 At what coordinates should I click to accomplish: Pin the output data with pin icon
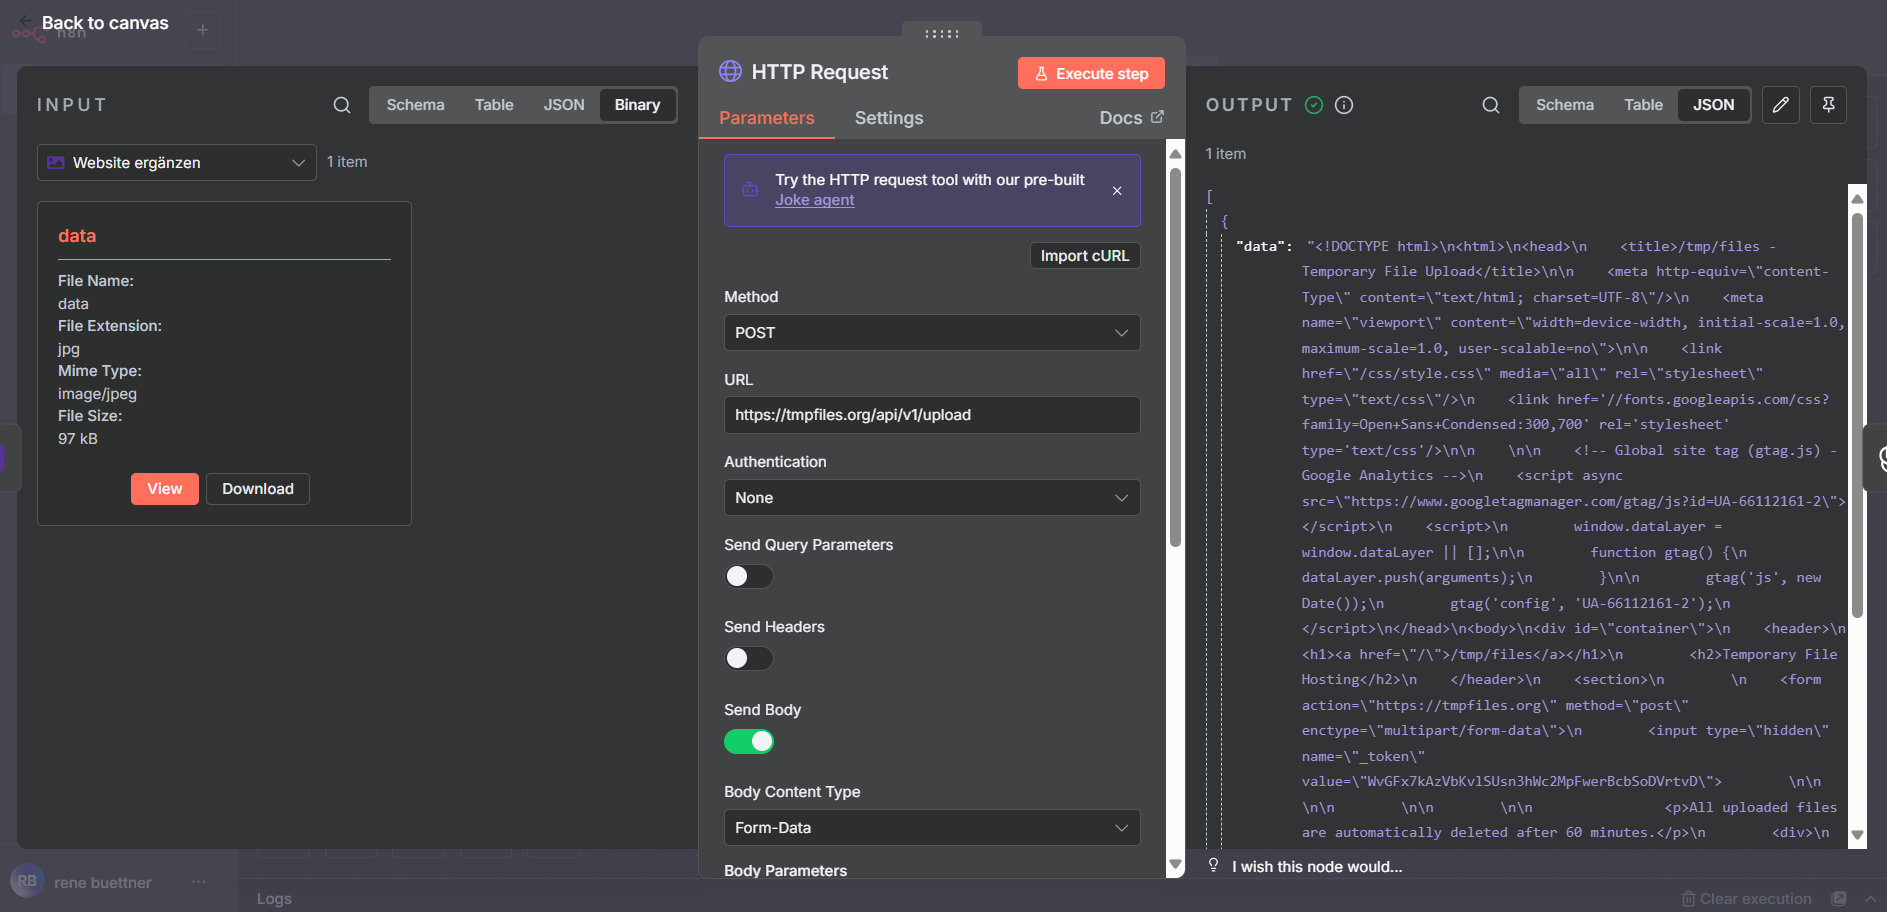(x=1828, y=105)
